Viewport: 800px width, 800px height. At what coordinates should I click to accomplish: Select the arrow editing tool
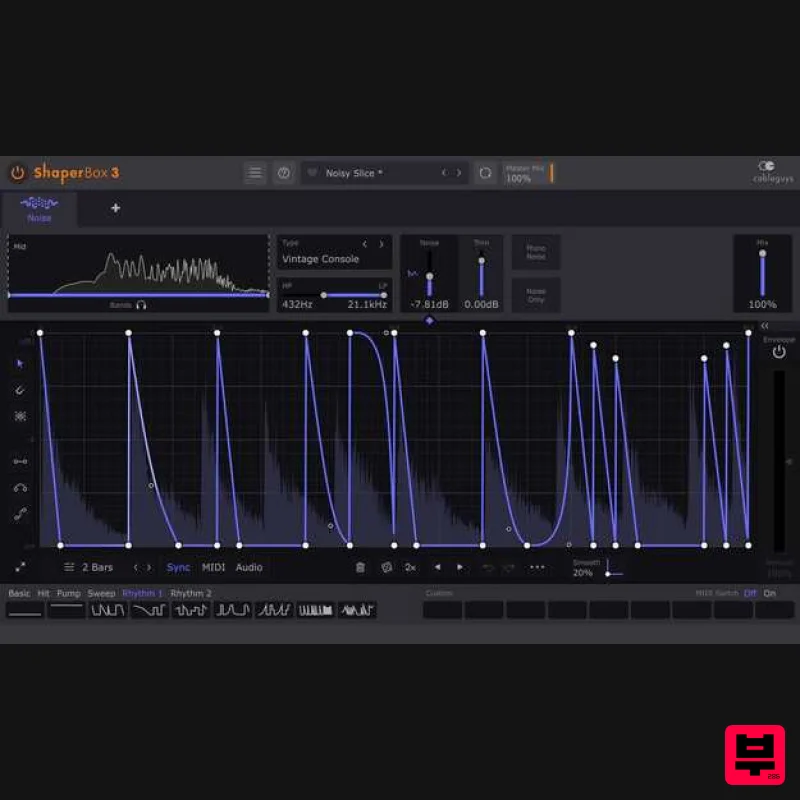20,364
